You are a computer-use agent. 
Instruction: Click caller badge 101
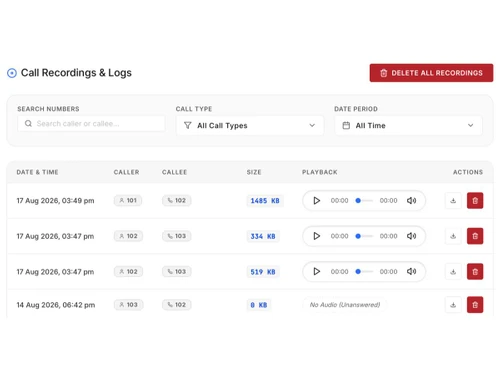128,201
